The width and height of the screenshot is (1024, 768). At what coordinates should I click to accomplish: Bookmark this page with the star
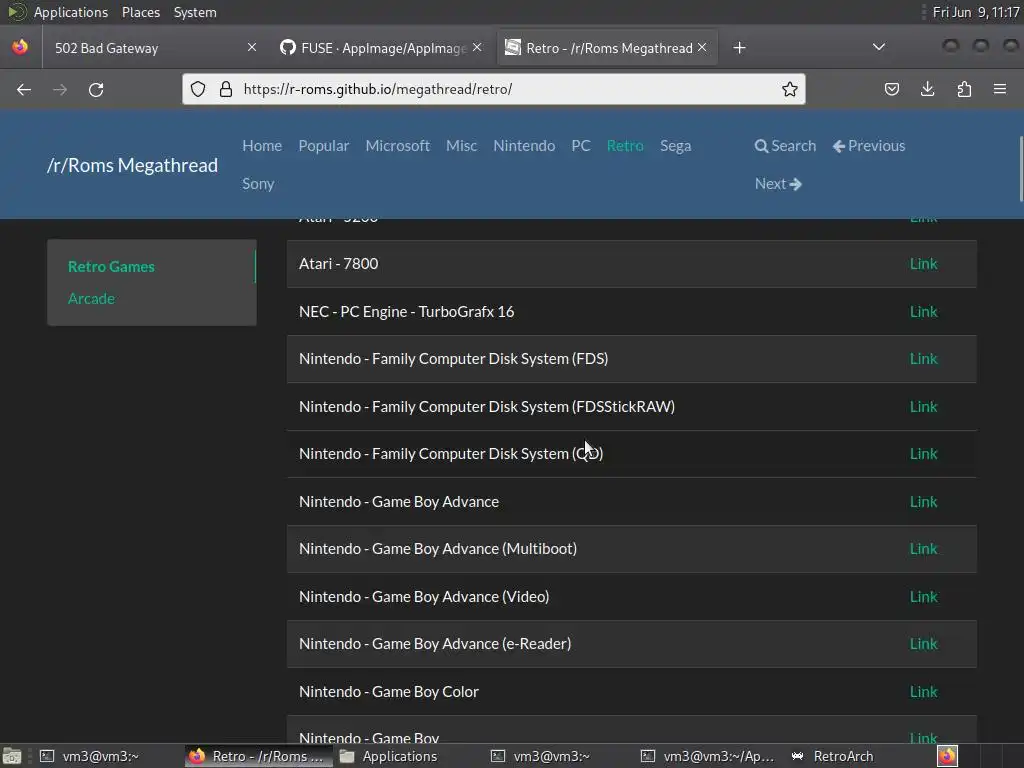point(790,89)
